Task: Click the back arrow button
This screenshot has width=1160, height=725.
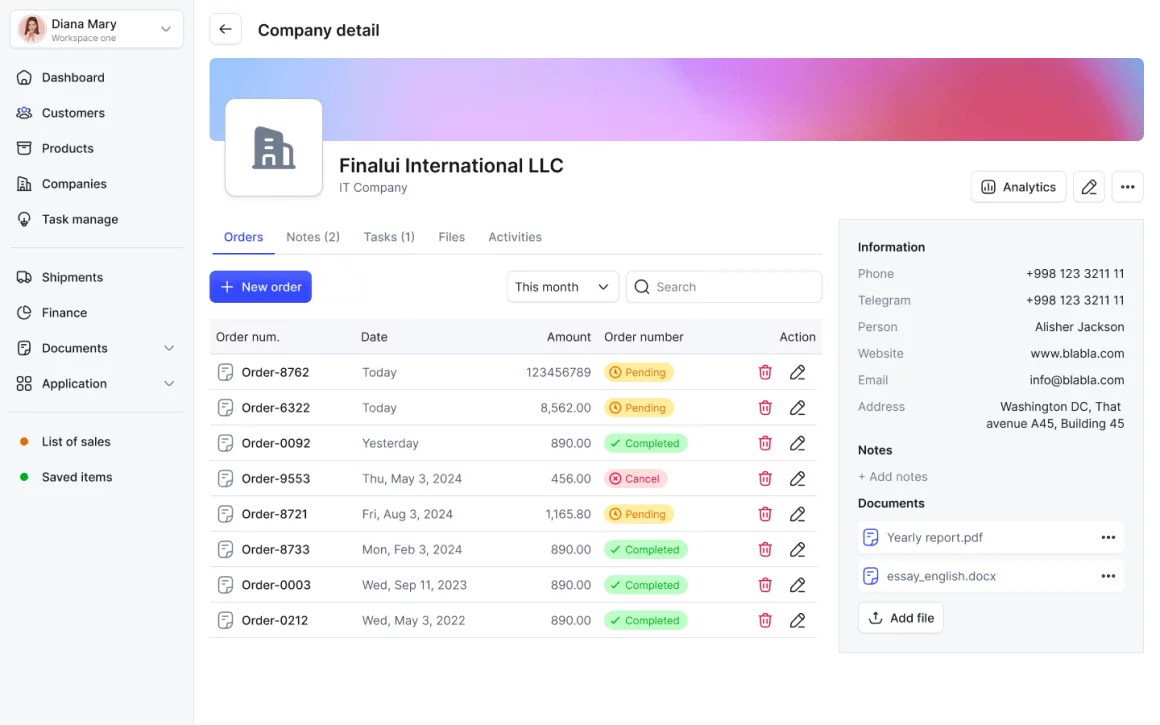Action: 225,30
